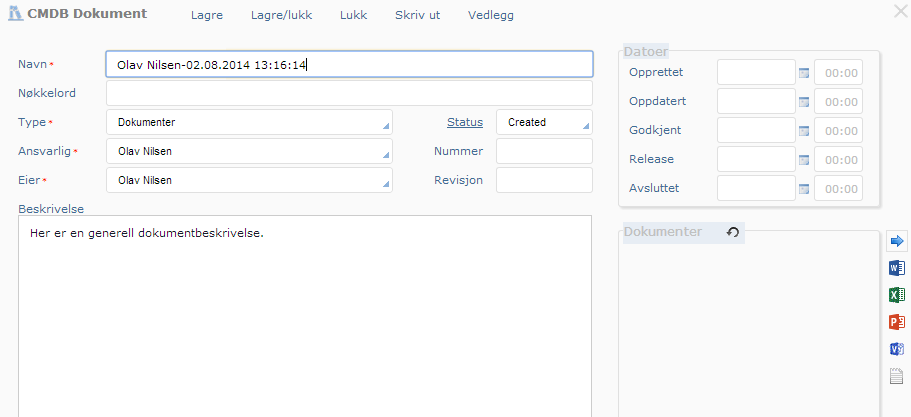Open the Status dropdown showing Created
Viewport: 911px width, 417px height.
tap(544, 122)
